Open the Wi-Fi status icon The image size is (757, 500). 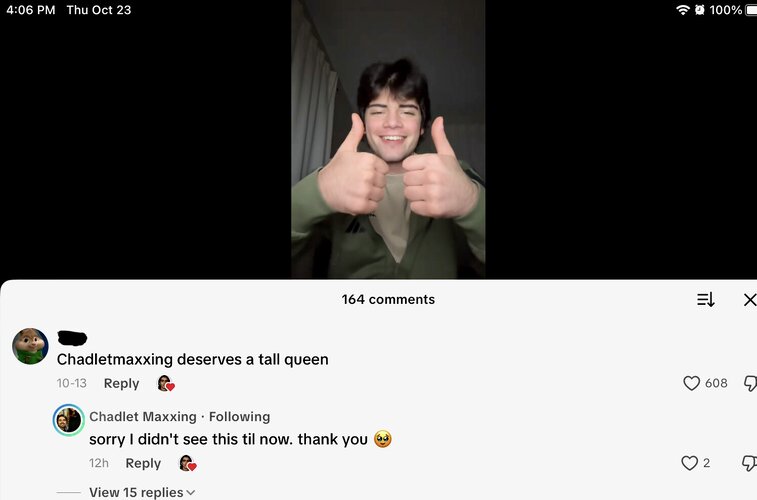[683, 10]
